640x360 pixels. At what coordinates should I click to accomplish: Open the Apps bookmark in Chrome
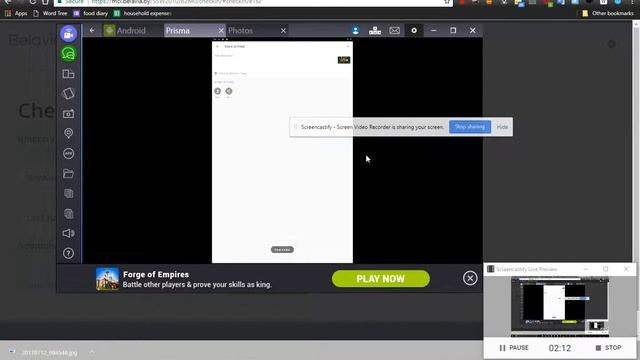click(16, 13)
